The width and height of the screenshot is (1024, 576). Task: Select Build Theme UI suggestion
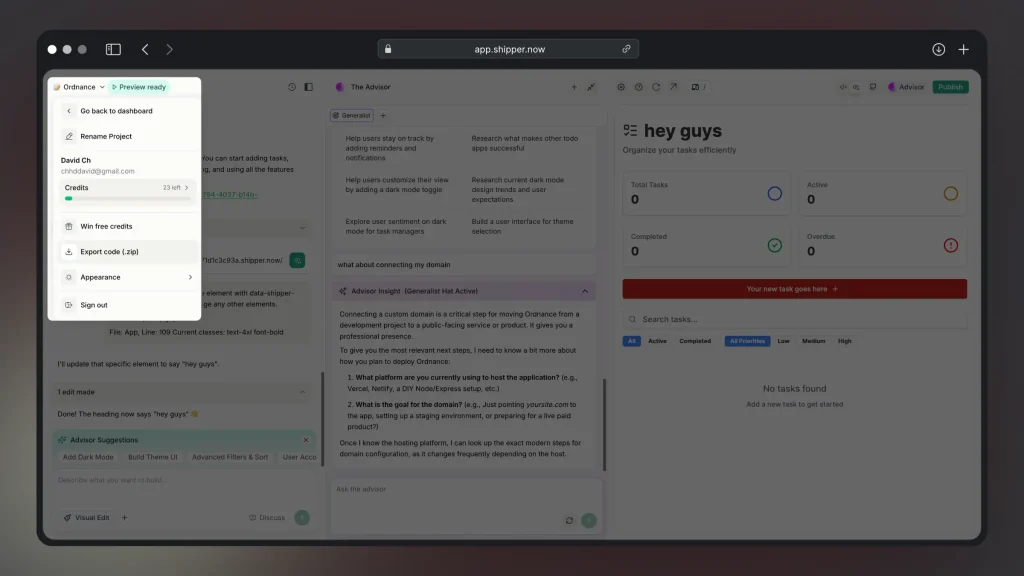[153, 457]
